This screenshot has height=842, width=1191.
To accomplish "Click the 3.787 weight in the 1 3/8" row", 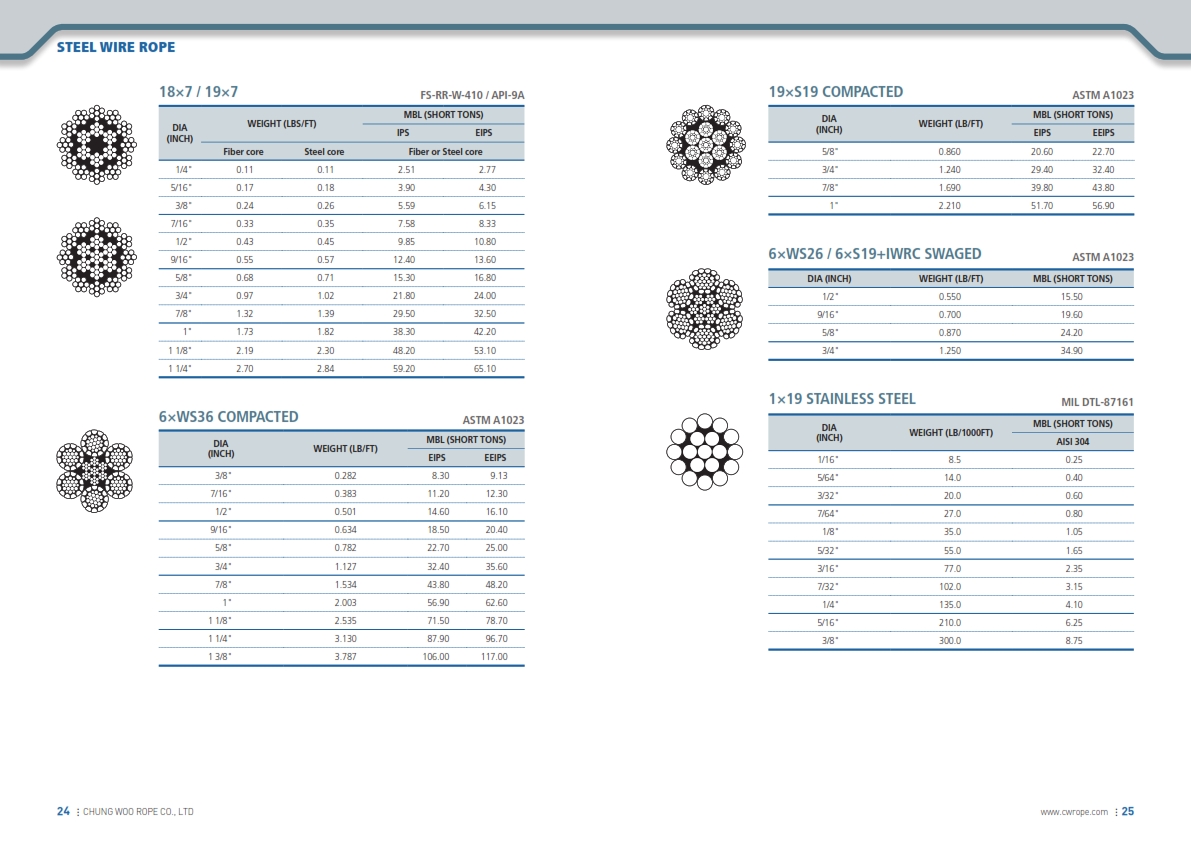I will tap(346, 657).
